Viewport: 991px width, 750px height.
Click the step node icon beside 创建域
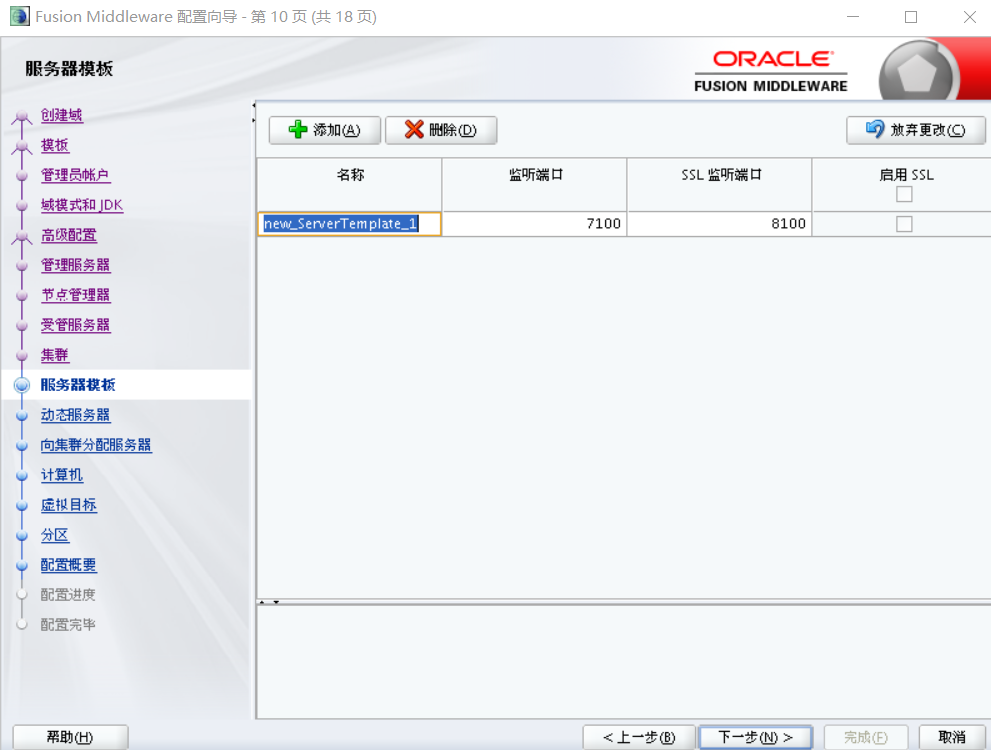point(22,115)
